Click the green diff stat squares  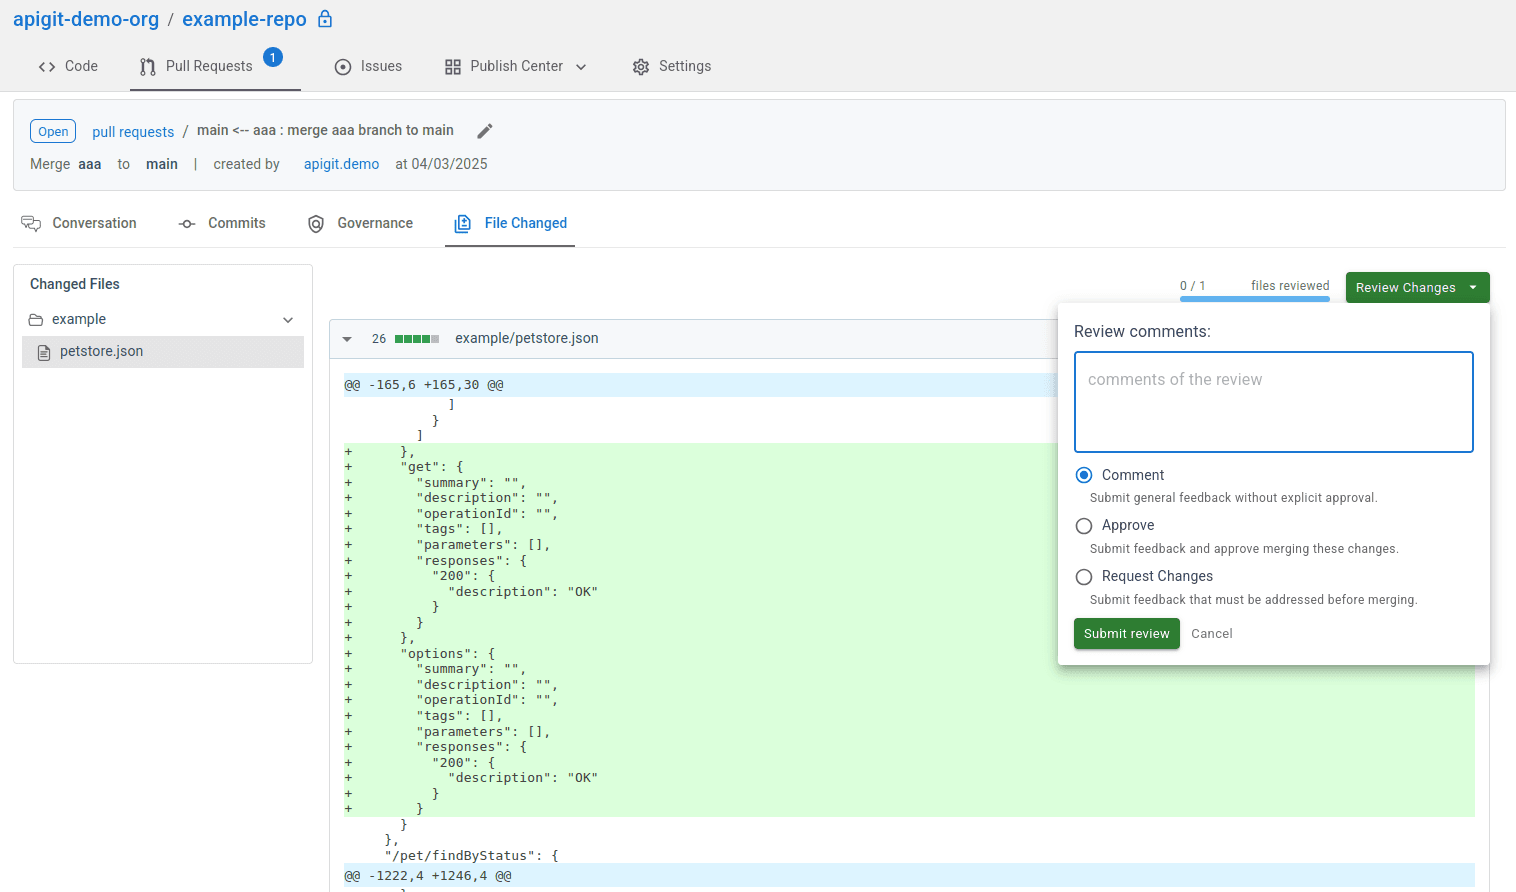tap(417, 339)
